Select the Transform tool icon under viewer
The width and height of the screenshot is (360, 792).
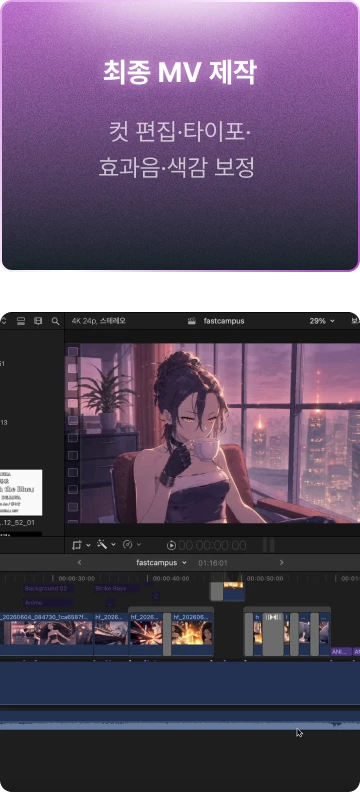click(x=77, y=545)
